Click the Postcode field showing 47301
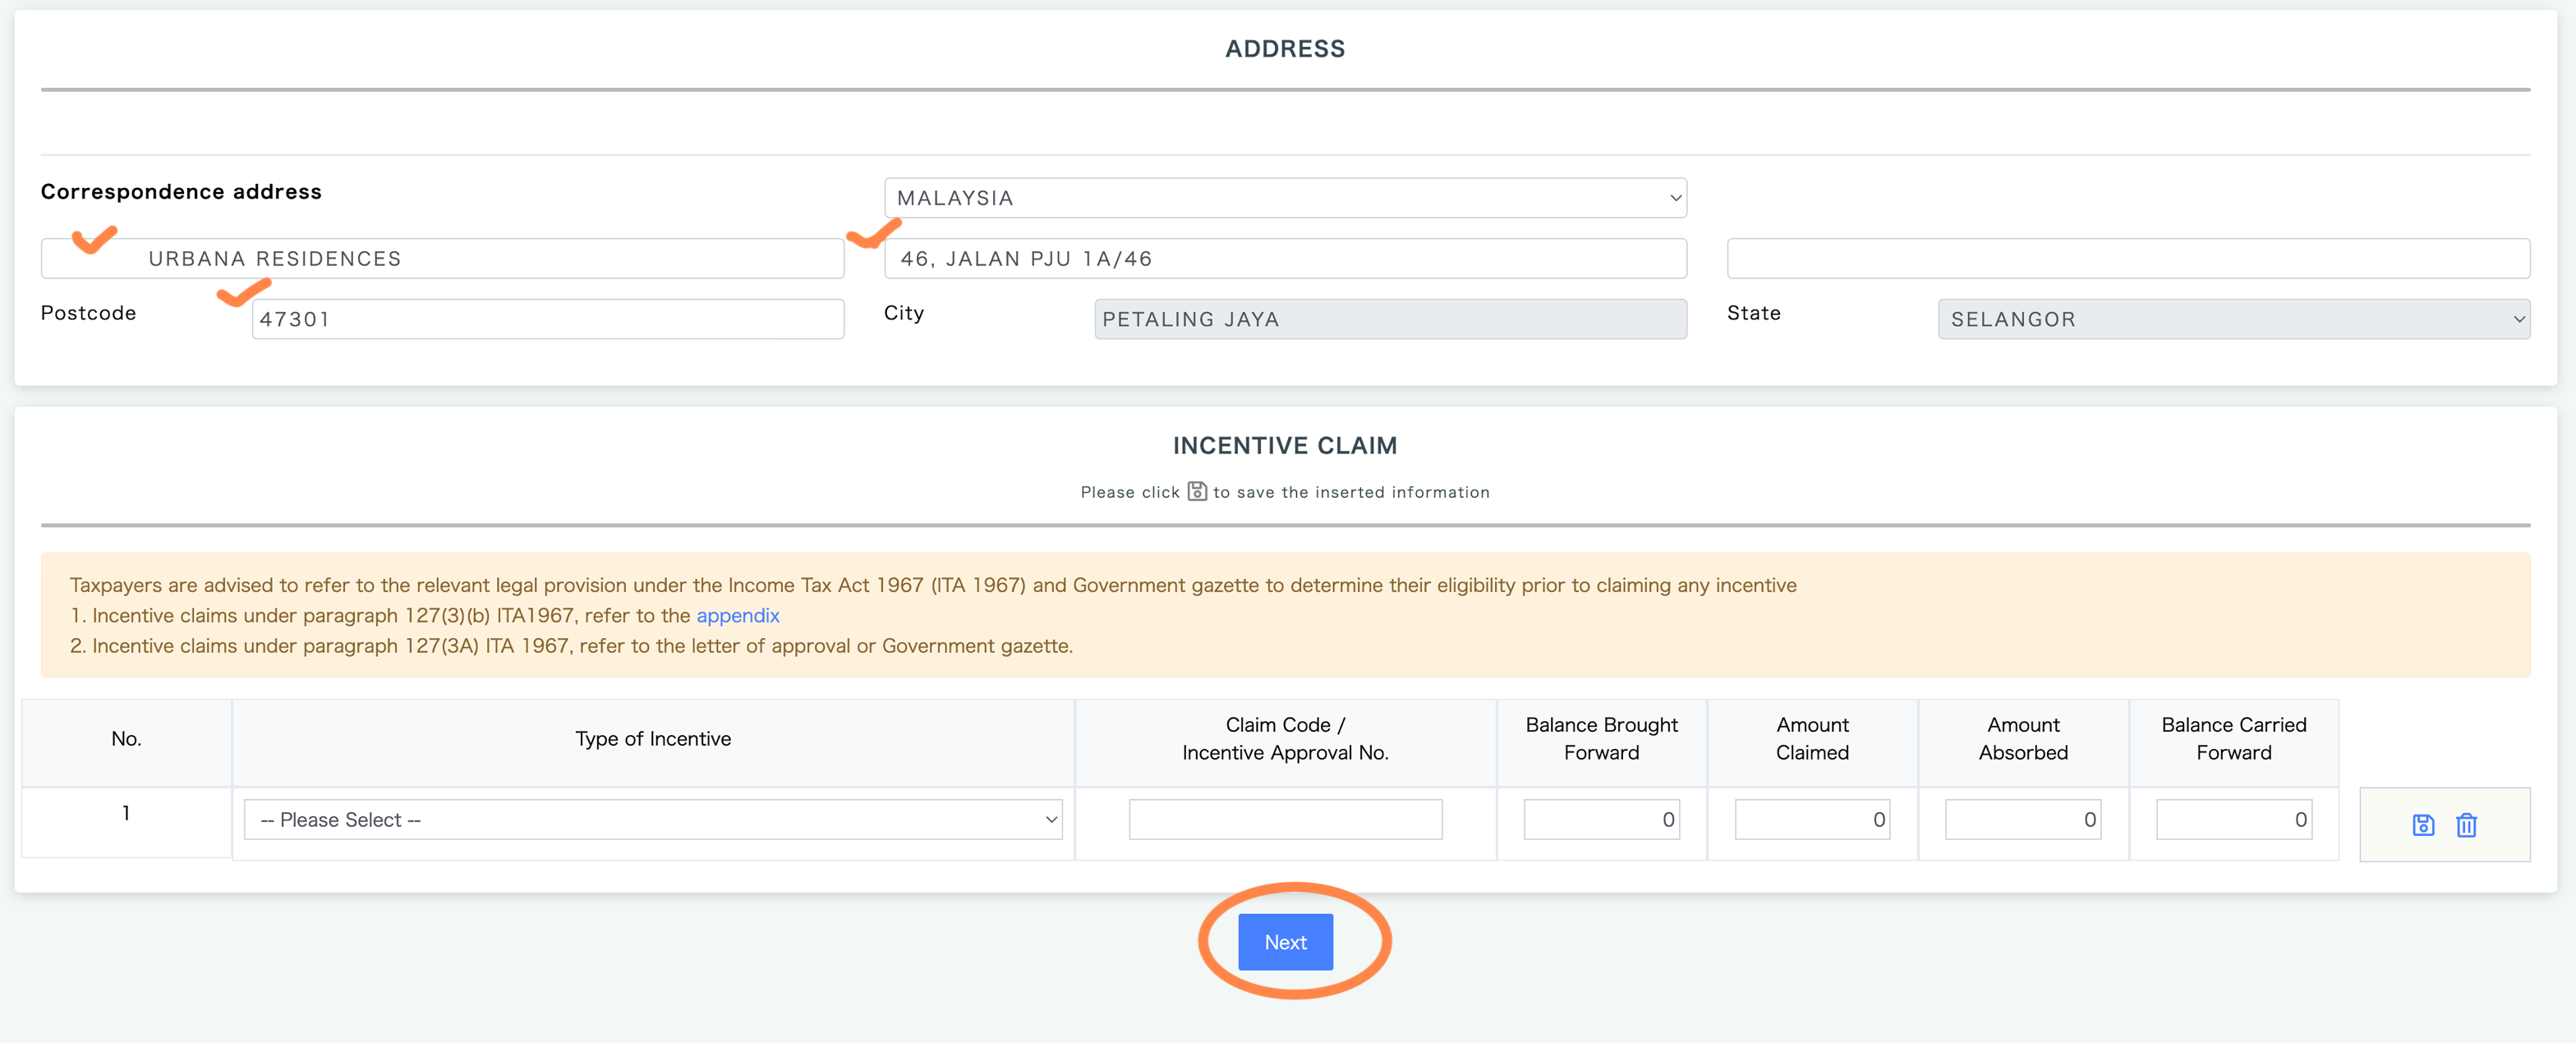The image size is (2576, 1043). (547, 319)
